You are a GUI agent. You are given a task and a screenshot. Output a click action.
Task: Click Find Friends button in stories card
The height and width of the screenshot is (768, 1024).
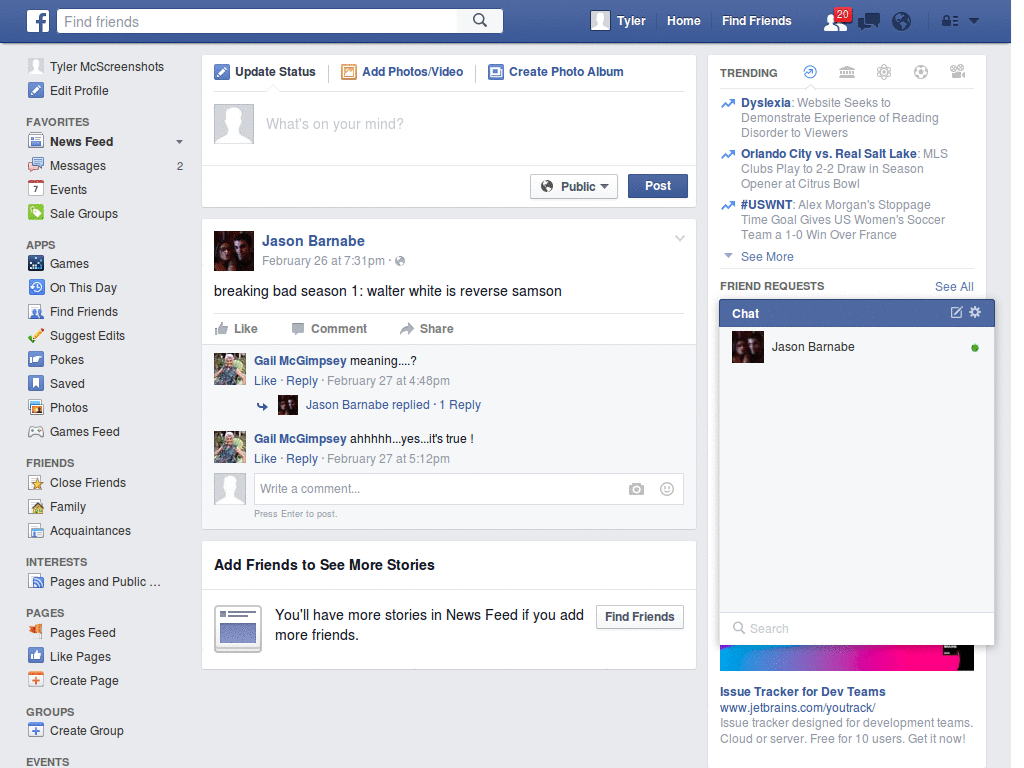639,616
